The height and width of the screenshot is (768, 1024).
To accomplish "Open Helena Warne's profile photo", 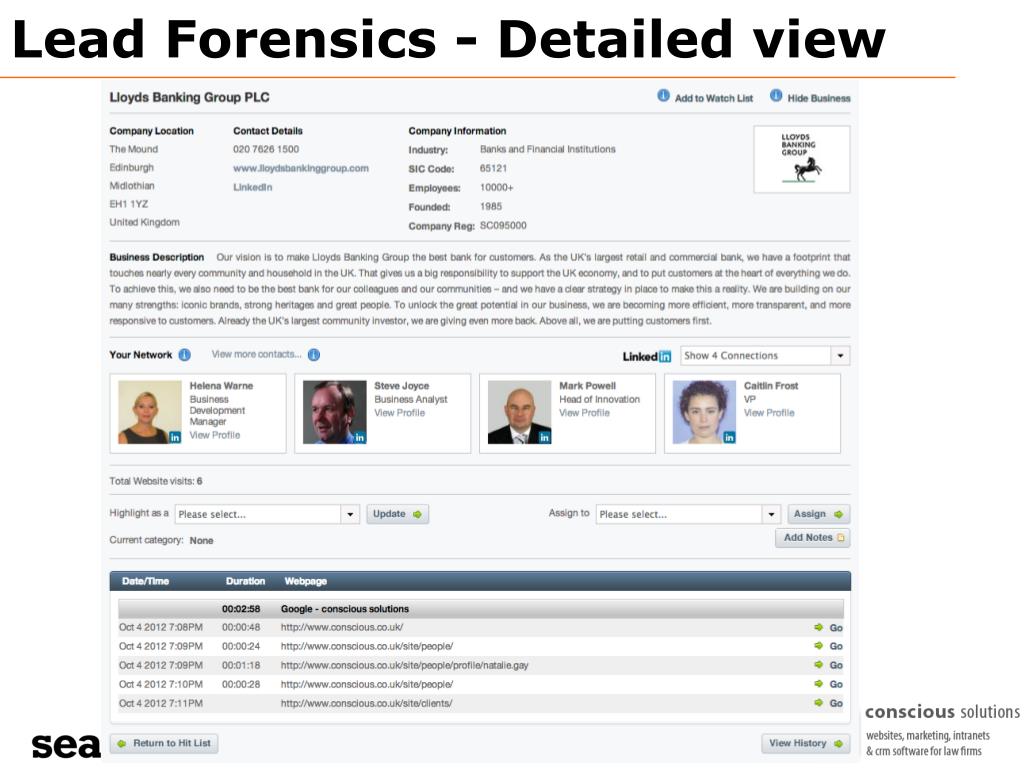I will (150, 412).
